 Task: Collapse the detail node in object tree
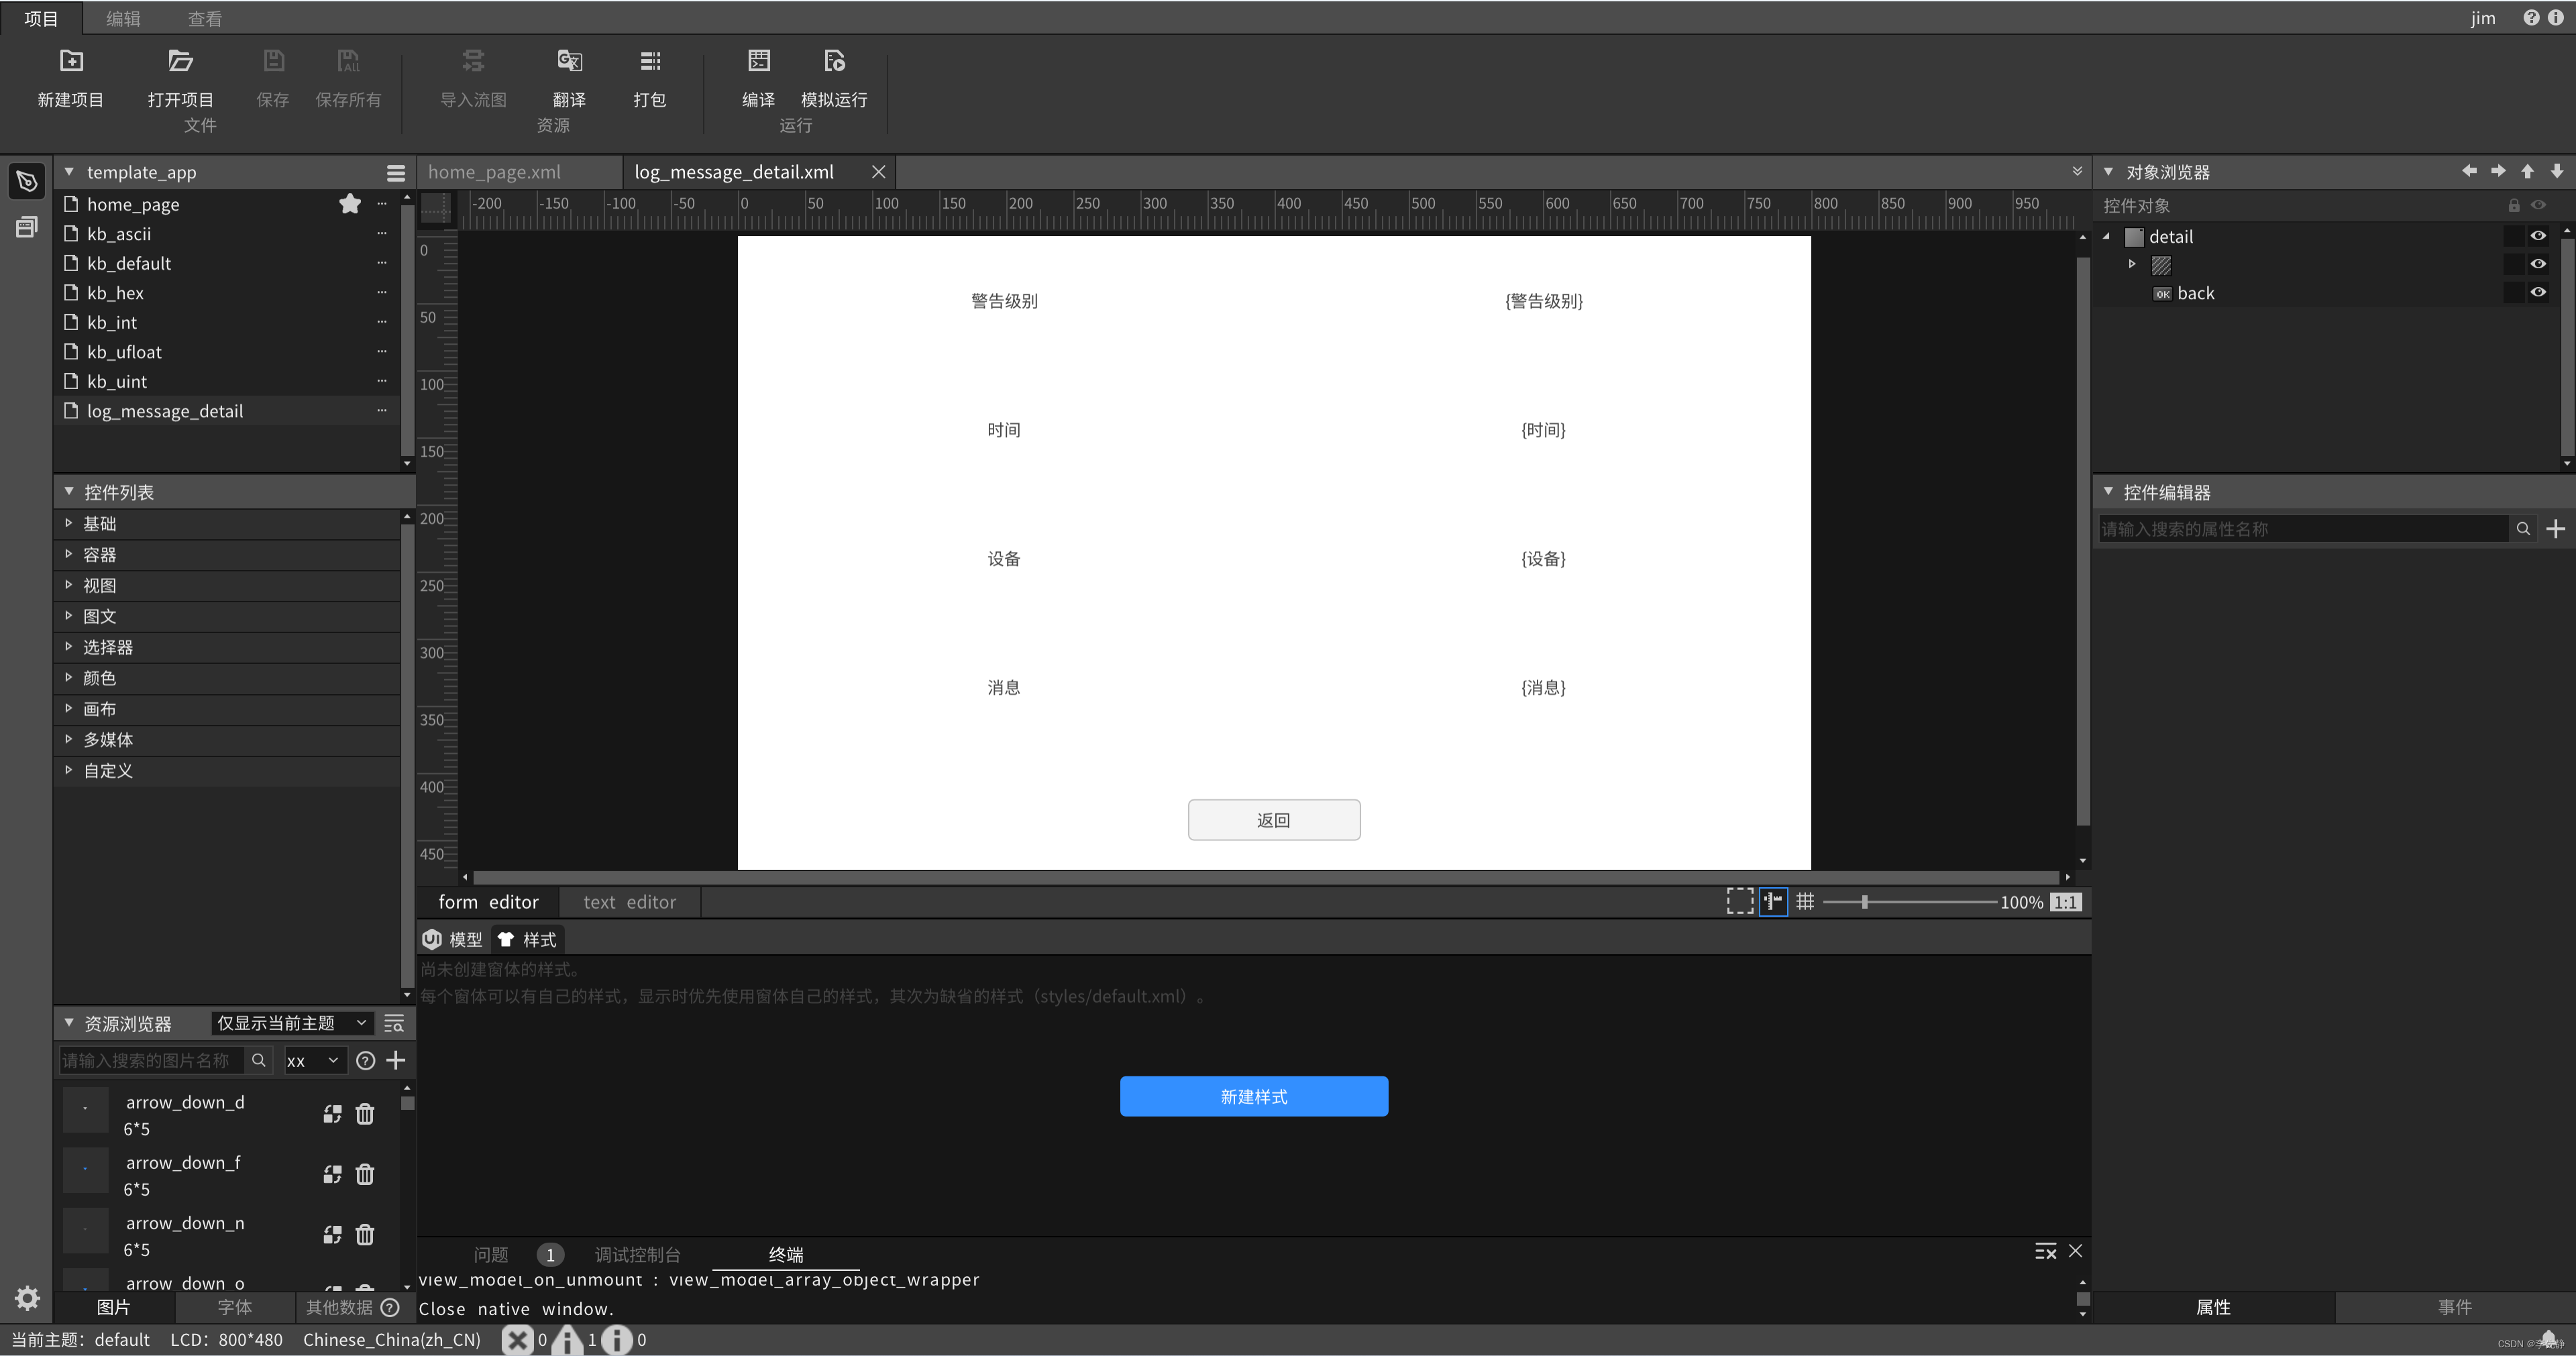click(x=2107, y=237)
